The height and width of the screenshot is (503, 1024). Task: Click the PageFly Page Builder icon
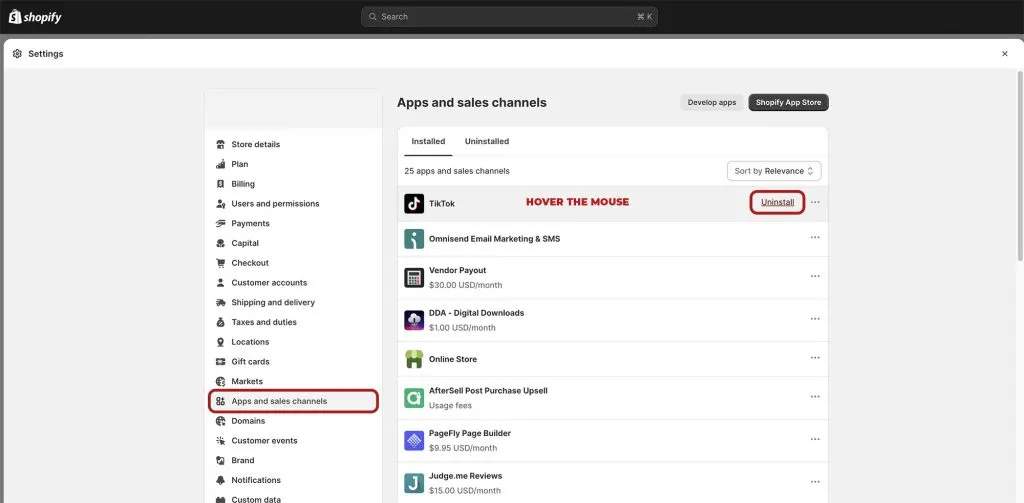pyautogui.click(x=414, y=440)
